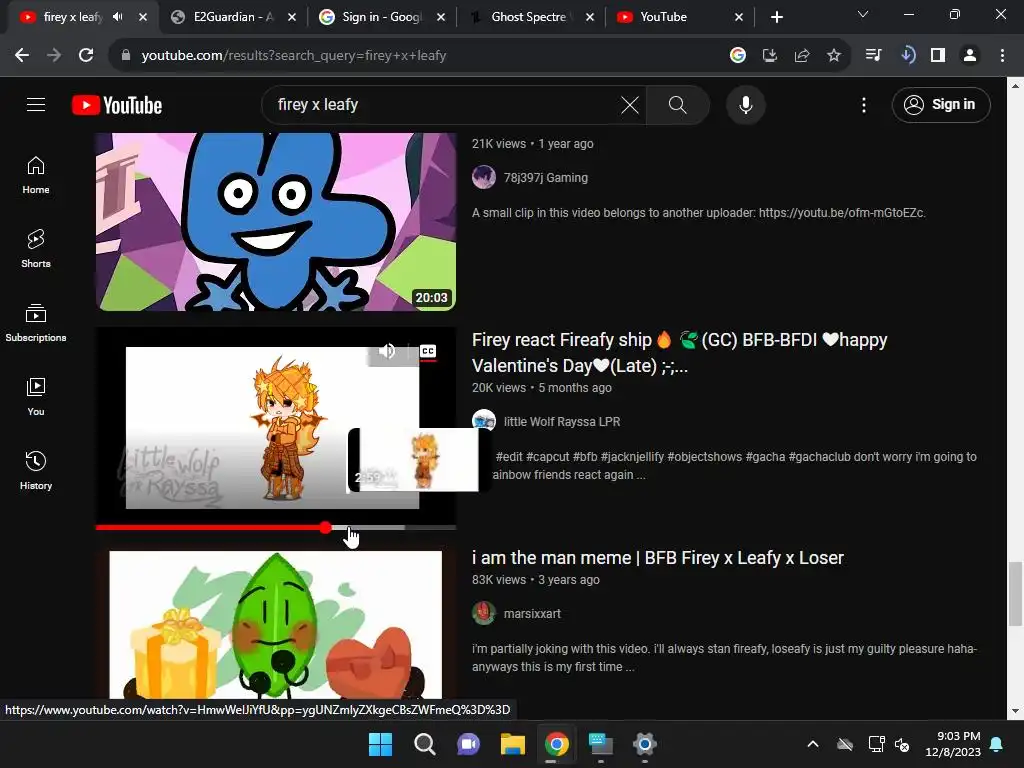Open the Windows Start button

[380, 744]
